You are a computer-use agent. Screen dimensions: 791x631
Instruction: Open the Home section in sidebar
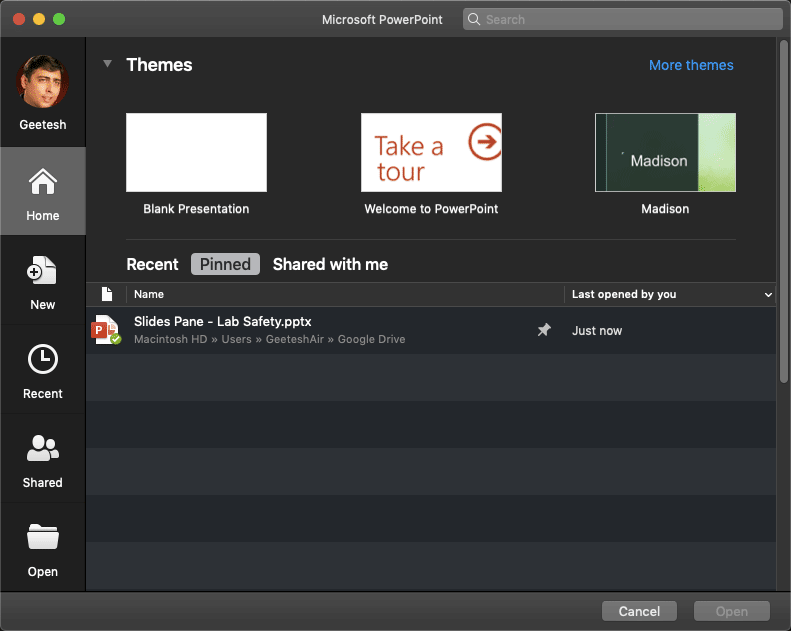click(43, 191)
